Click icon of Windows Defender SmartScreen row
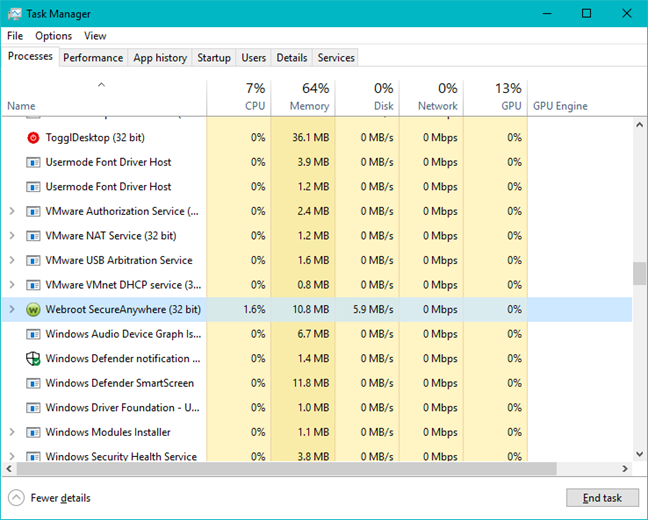The width and height of the screenshot is (648, 520). (x=33, y=383)
